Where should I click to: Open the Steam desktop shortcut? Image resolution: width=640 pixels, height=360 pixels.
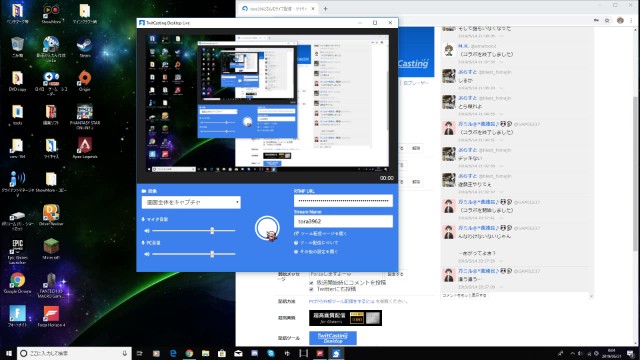[x=85, y=47]
